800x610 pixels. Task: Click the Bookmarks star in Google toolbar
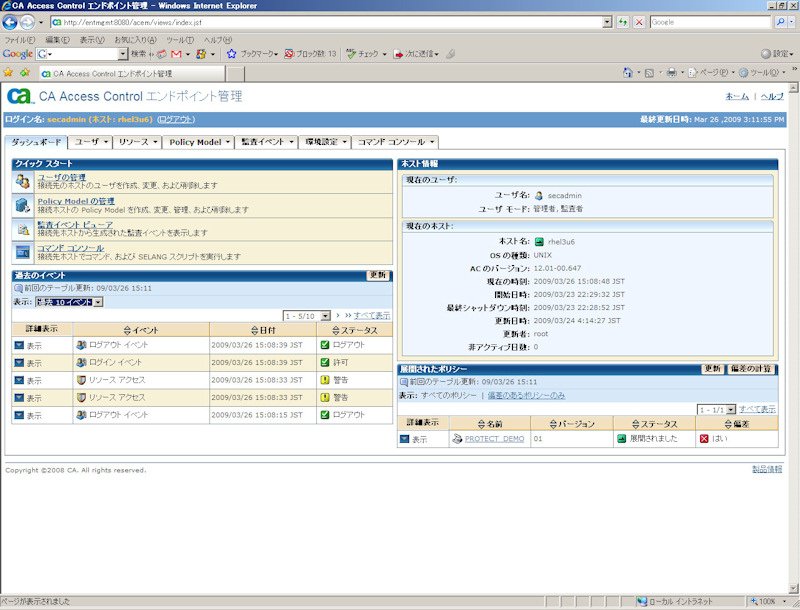click(232, 54)
